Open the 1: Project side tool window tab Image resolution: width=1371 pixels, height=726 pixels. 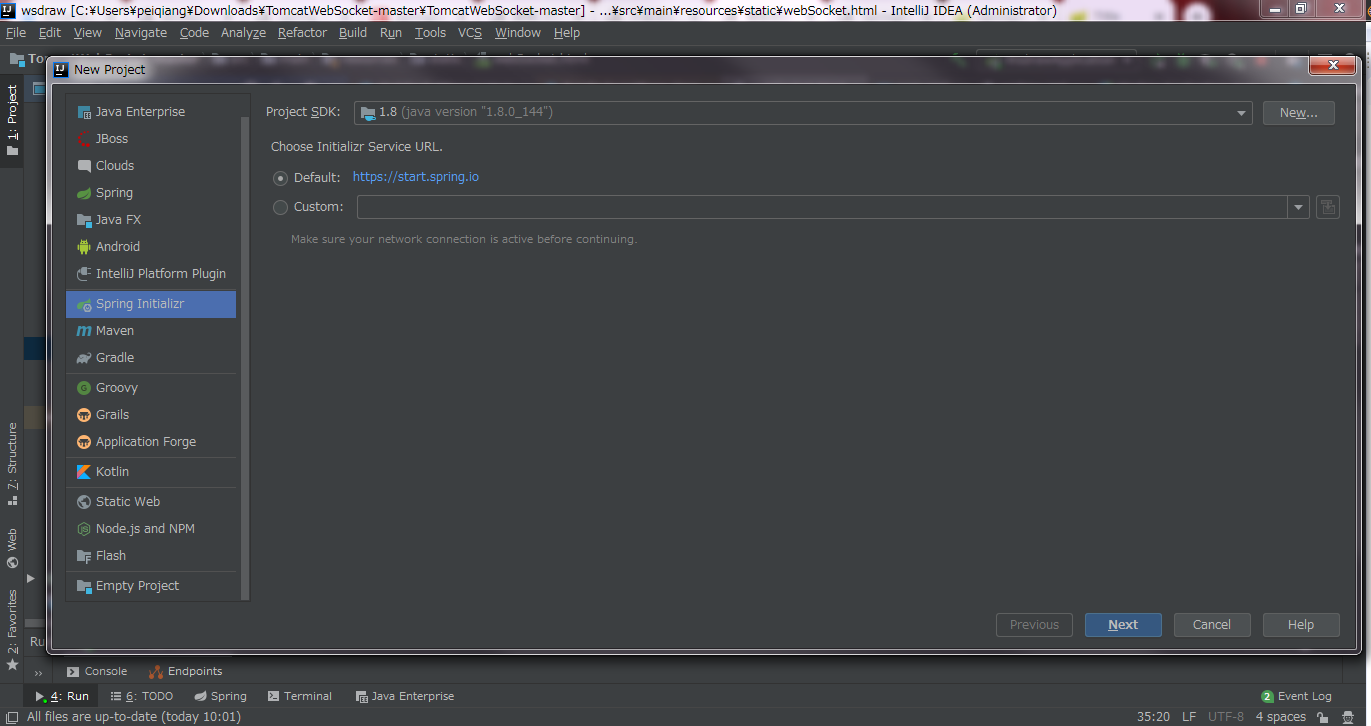pyautogui.click(x=12, y=119)
